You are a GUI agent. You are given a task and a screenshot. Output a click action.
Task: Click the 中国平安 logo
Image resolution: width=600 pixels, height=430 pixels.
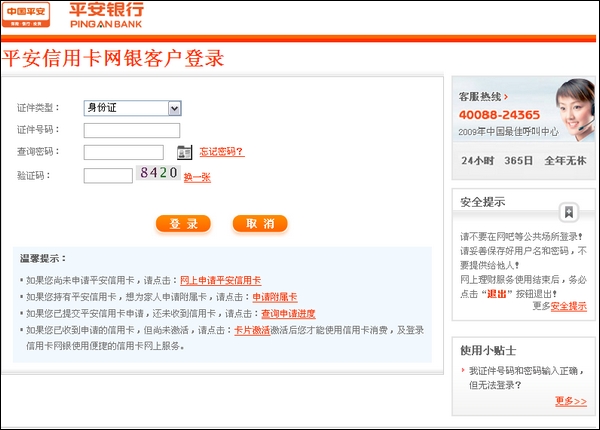26,15
